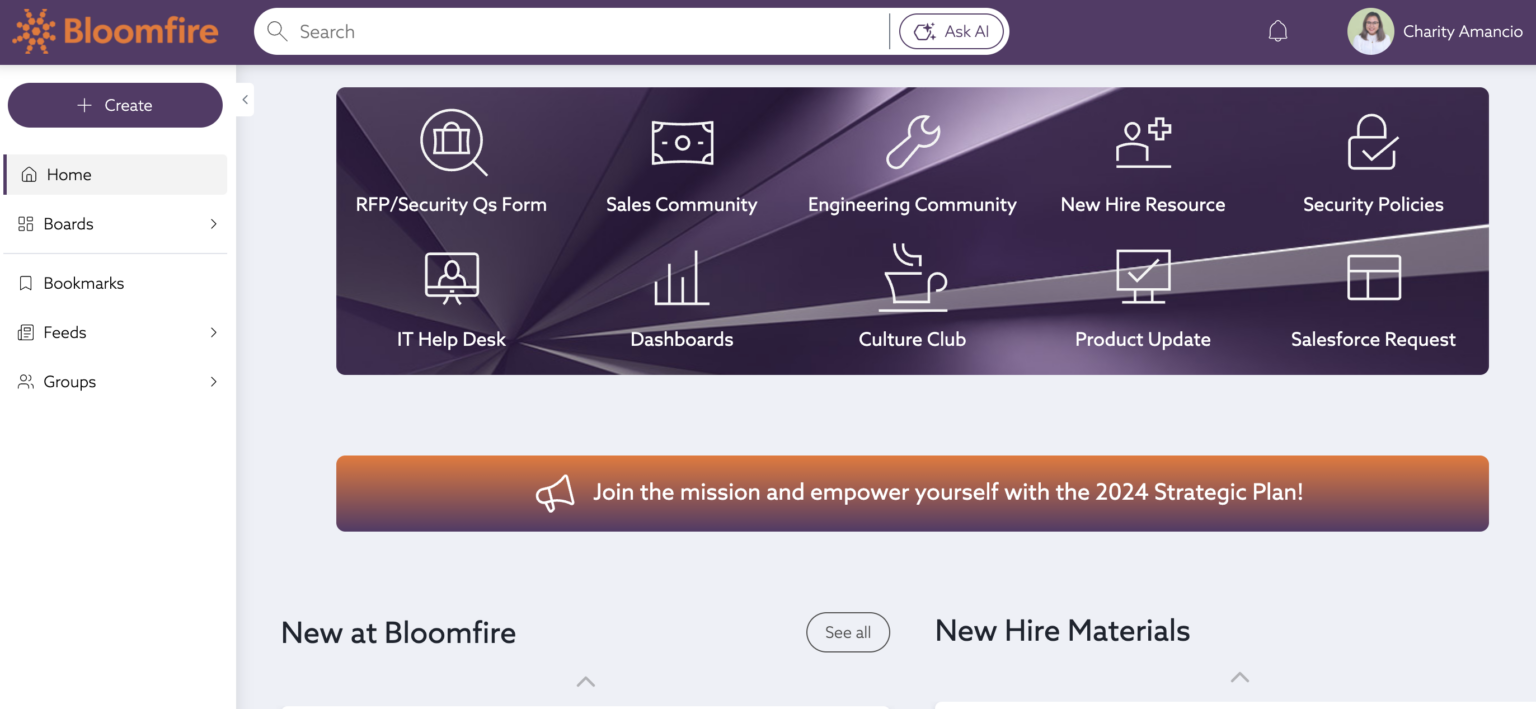This screenshot has width=1536, height=709.
Task: Expand the Feeds section
Action: point(115,332)
